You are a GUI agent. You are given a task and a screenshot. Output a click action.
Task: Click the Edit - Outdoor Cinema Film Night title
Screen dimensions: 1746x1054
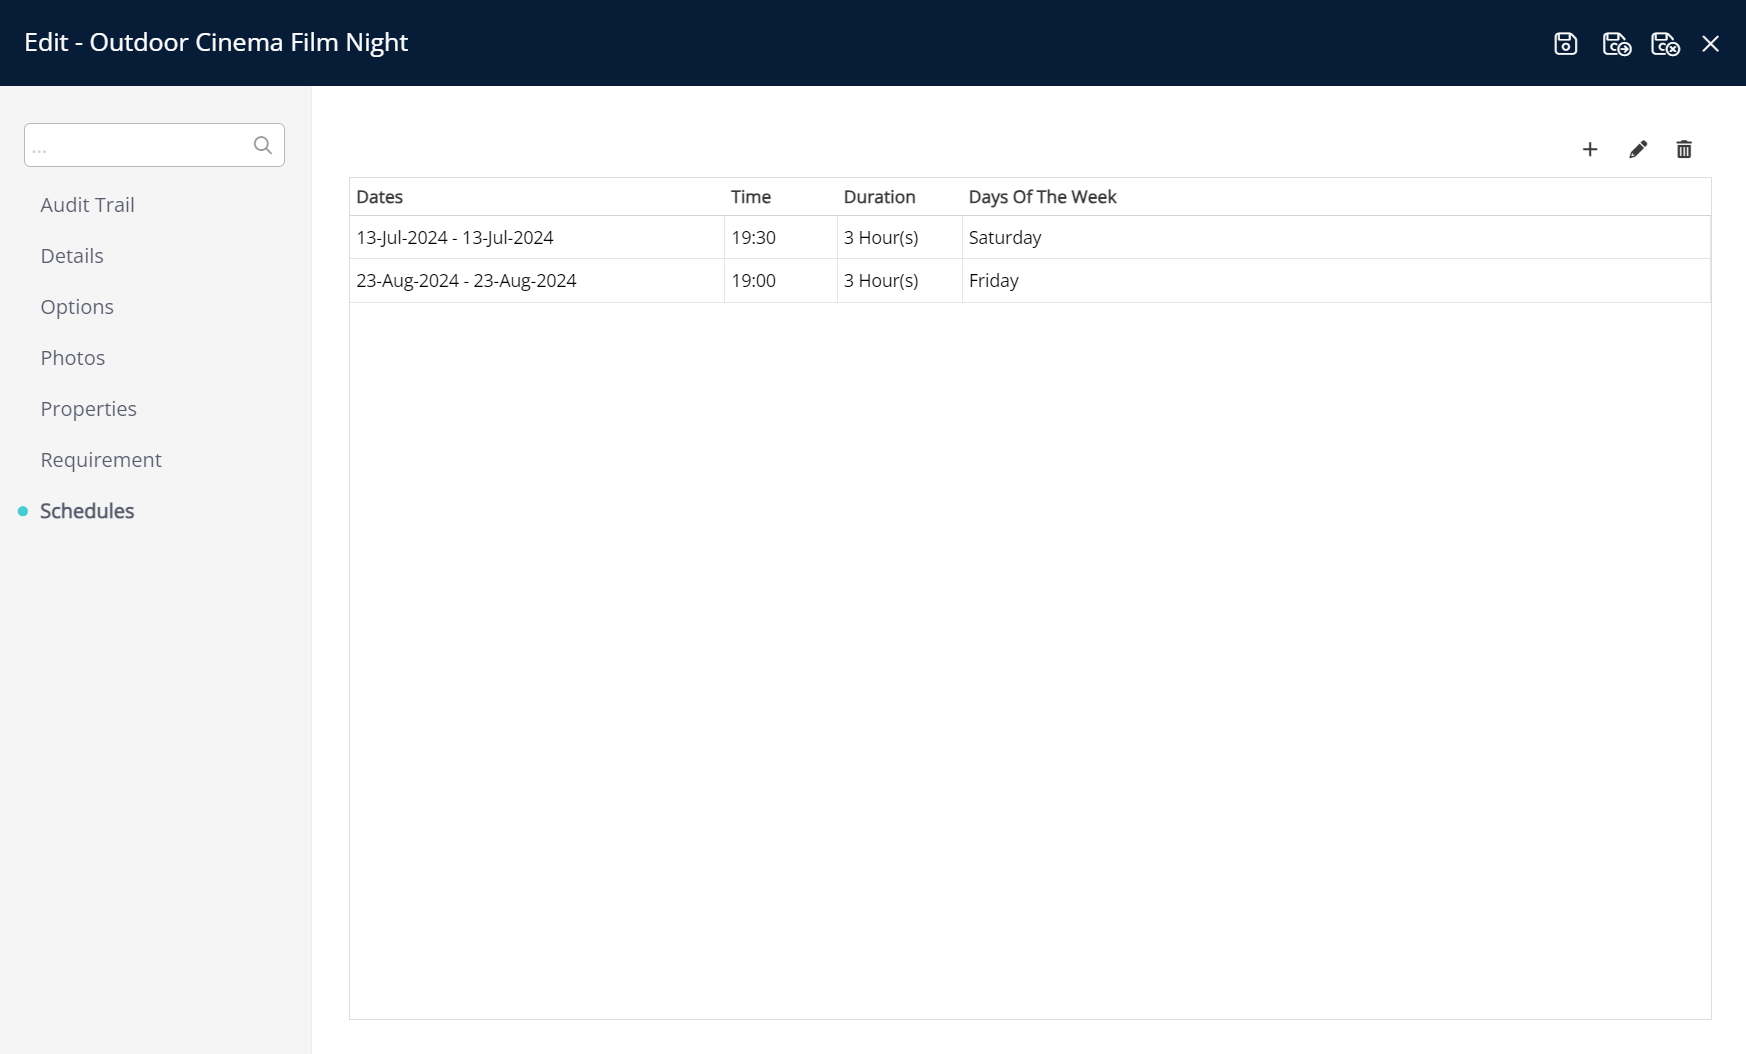[x=216, y=43]
